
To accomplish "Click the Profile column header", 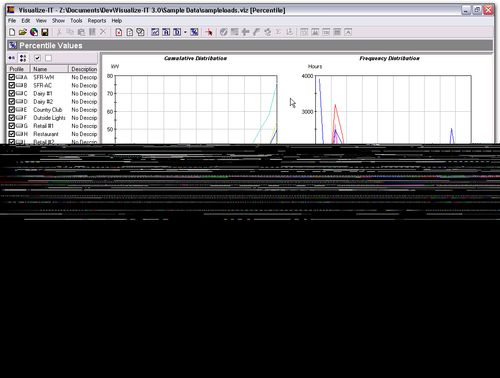I will click(18, 69).
